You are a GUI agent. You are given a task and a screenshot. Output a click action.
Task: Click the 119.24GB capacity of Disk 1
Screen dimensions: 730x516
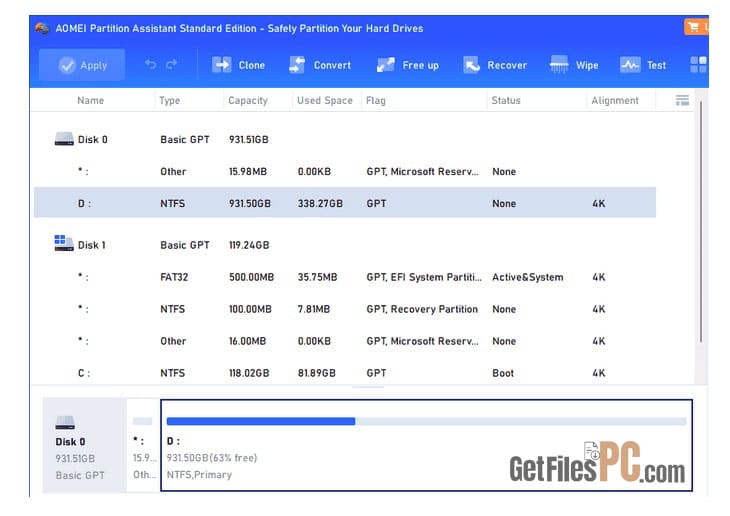tap(249, 245)
